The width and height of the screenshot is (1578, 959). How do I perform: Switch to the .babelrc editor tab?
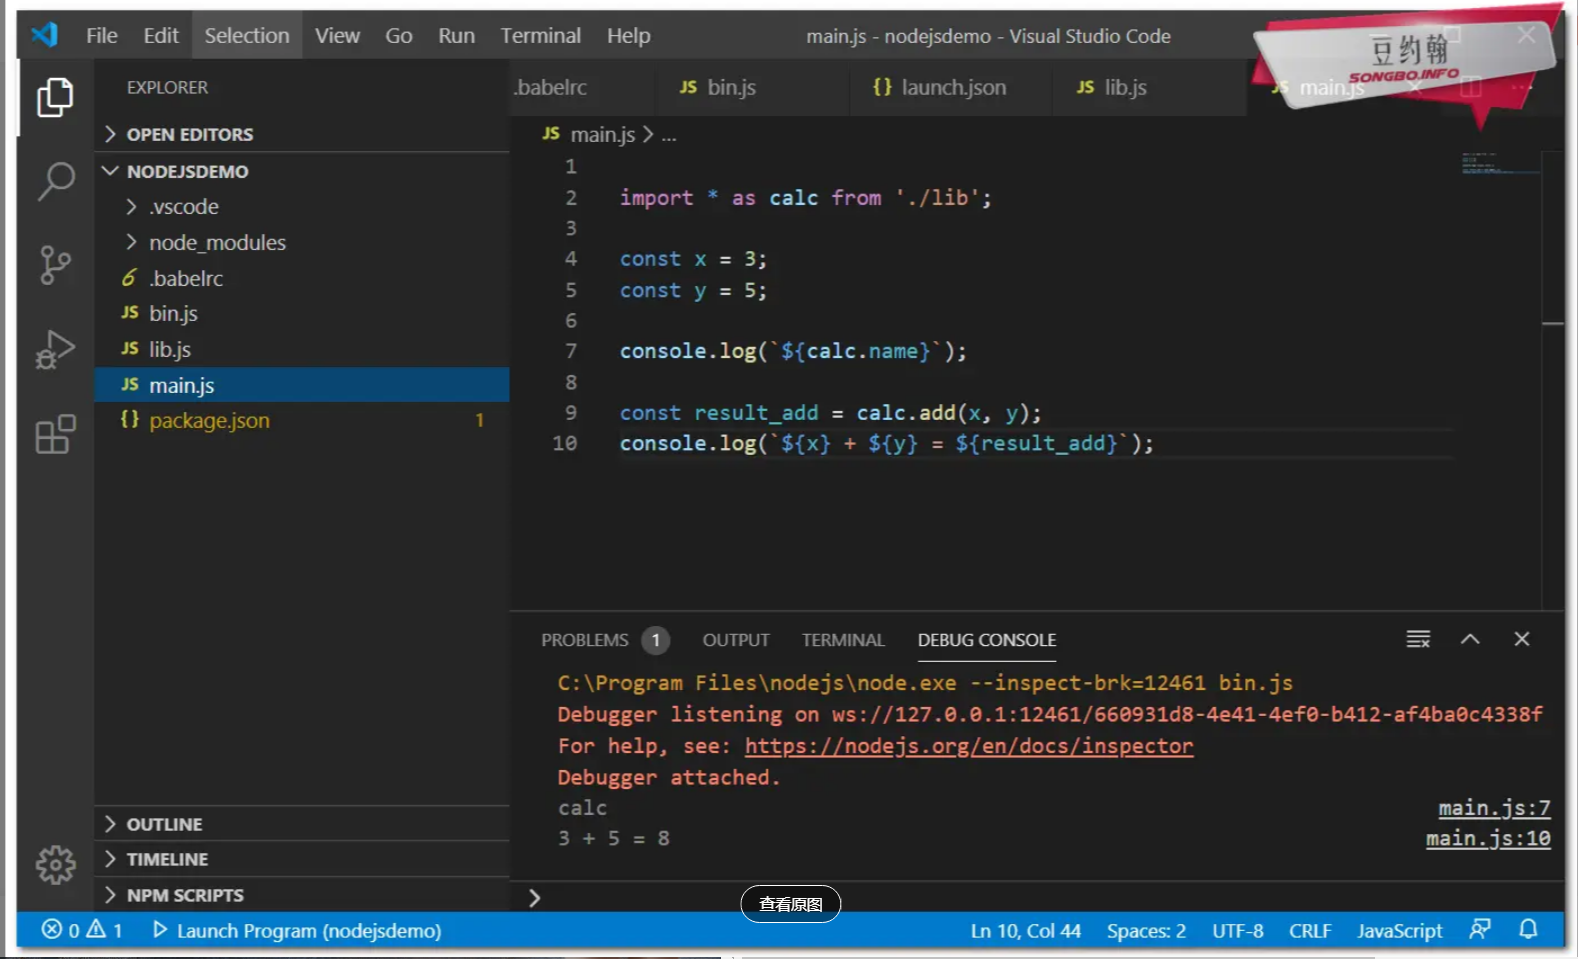click(580, 88)
